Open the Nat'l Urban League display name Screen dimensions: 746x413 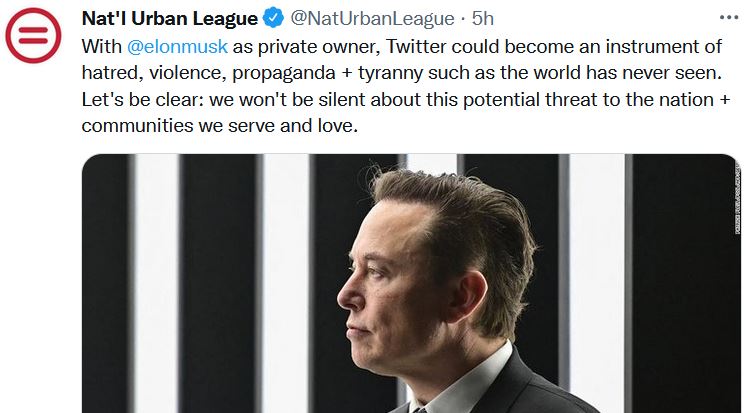point(168,18)
